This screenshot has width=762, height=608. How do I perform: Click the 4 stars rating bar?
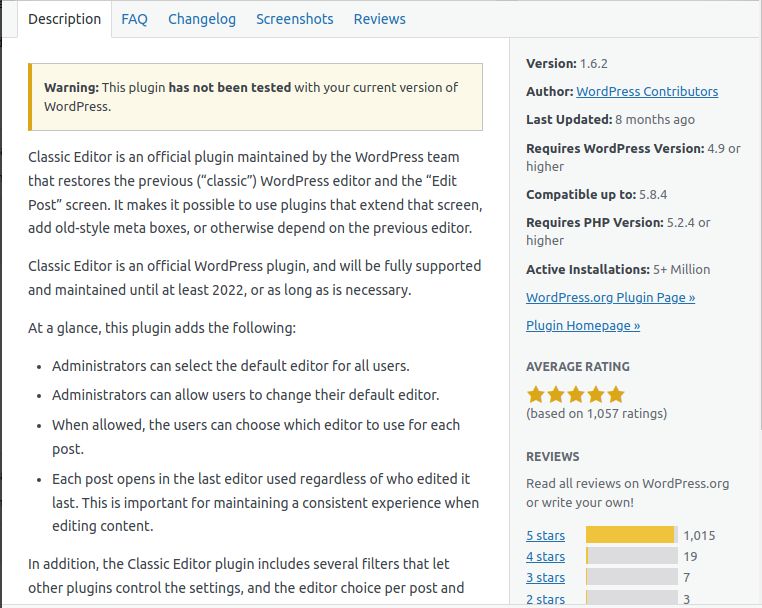(632, 556)
